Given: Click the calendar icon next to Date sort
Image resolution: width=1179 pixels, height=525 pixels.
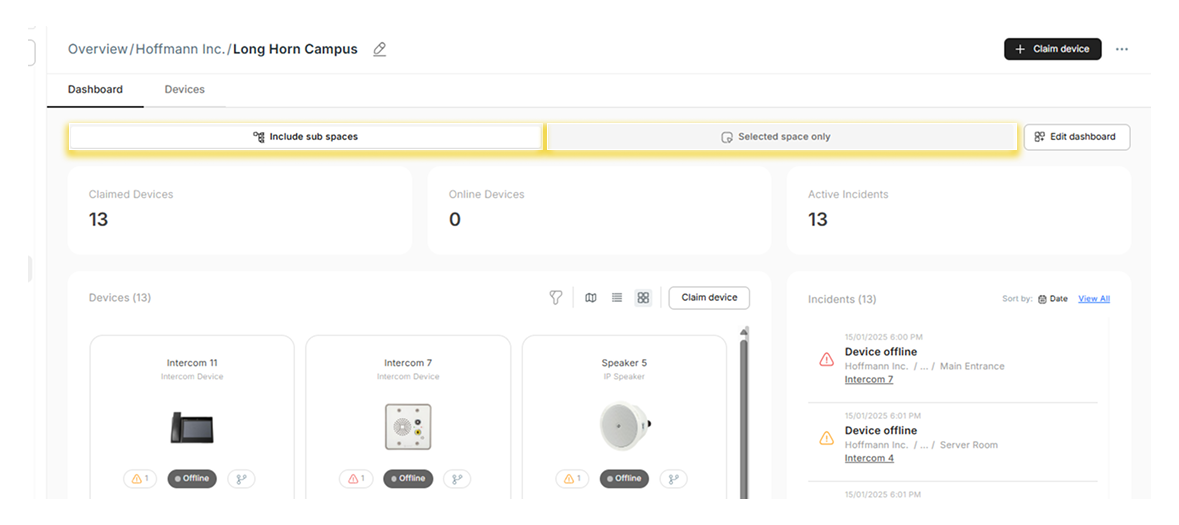Looking at the screenshot, I should point(1042,299).
